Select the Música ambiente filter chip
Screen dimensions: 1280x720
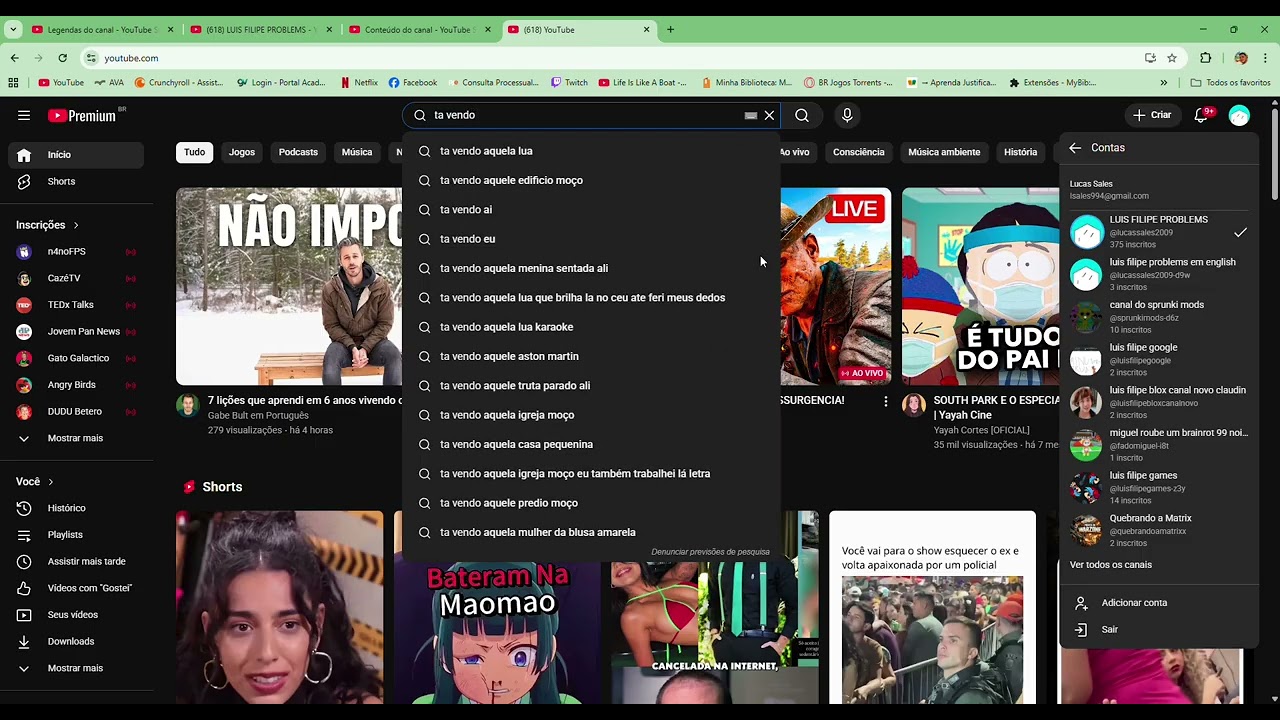coord(944,152)
